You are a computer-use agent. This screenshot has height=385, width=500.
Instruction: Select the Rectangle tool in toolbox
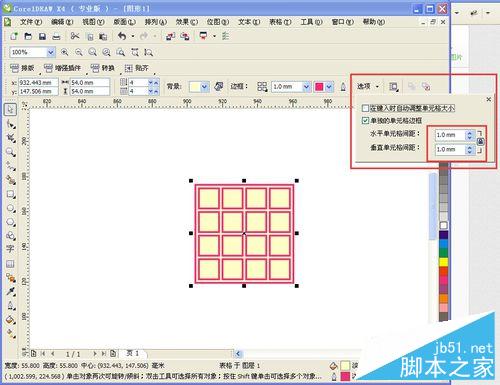[x=10, y=194]
